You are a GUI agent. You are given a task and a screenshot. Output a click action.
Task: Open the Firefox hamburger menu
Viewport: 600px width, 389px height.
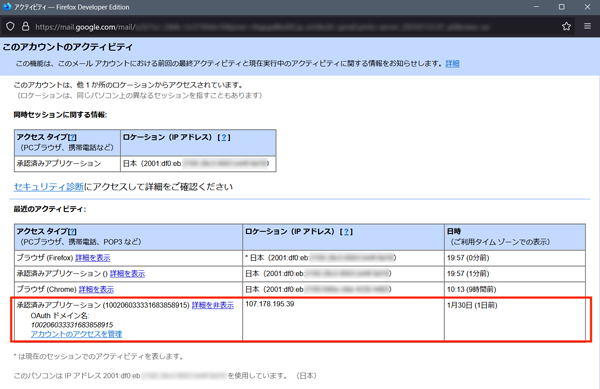tap(587, 26)
